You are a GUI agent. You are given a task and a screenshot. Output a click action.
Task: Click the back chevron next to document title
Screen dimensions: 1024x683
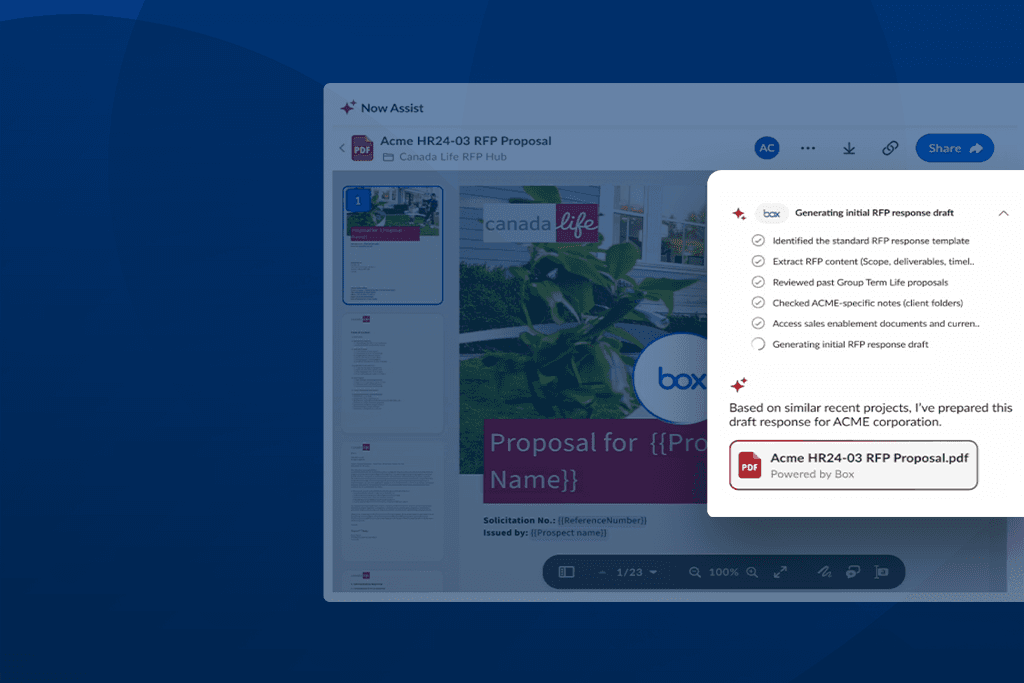pos(341,146)
